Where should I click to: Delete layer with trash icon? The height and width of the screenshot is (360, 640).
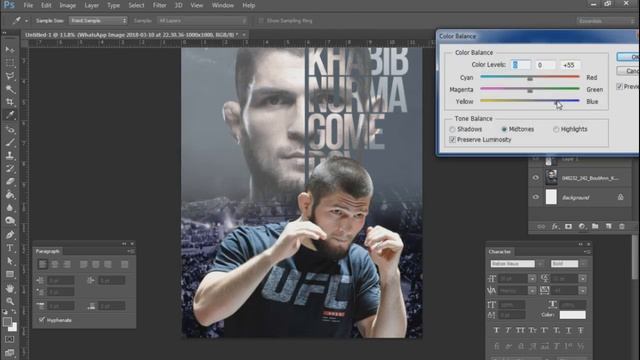622,227
